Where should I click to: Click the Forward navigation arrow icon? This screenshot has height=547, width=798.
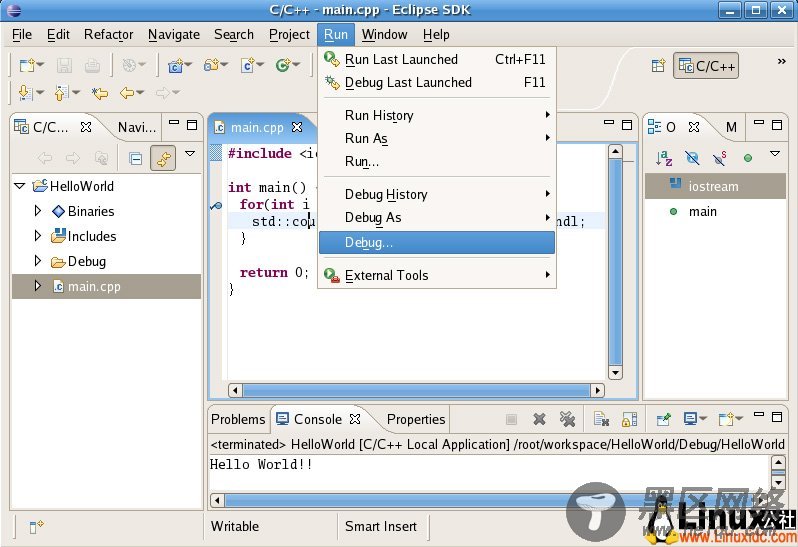coord(163,93)
